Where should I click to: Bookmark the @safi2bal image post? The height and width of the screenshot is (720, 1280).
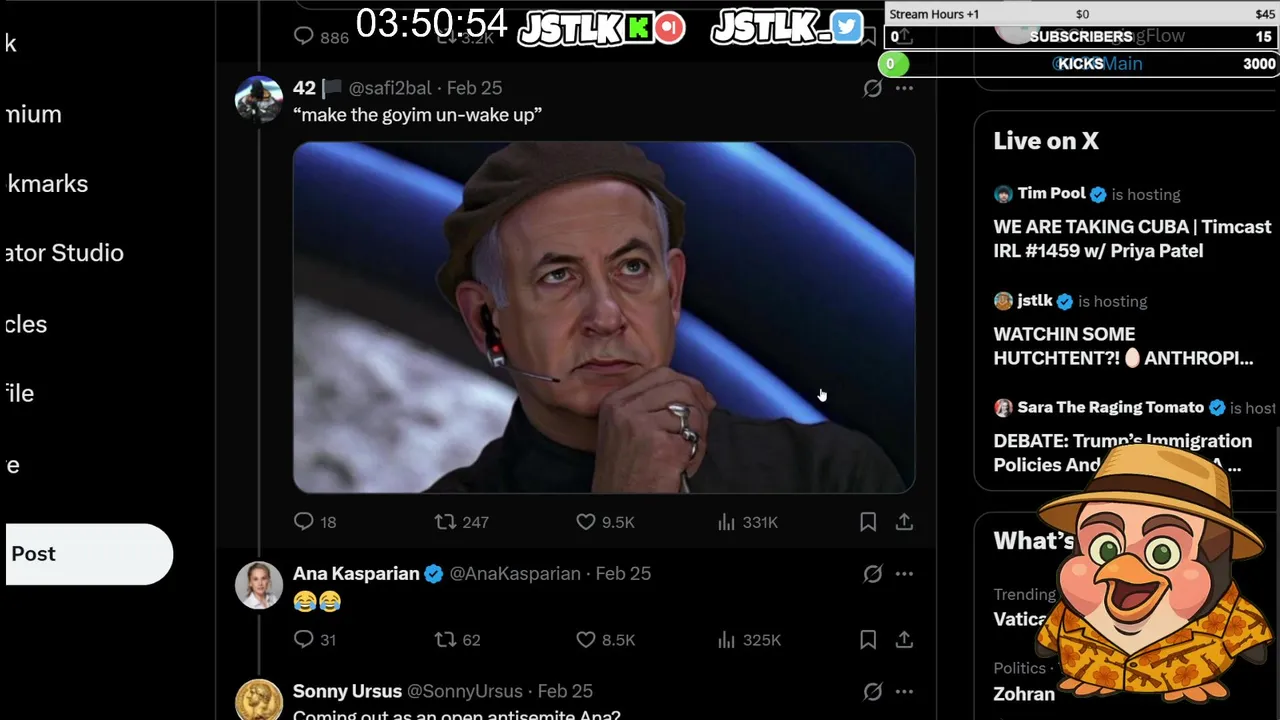[868, 522]
